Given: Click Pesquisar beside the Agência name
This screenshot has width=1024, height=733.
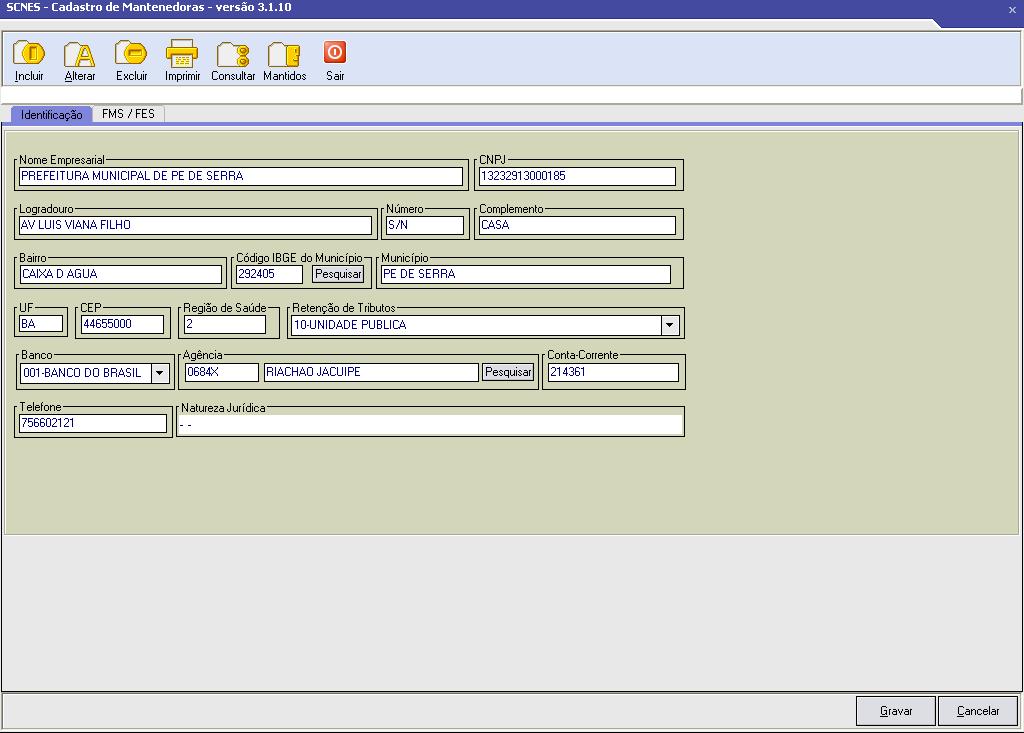Looking at the screenshot, I should [x=508, y=372].
